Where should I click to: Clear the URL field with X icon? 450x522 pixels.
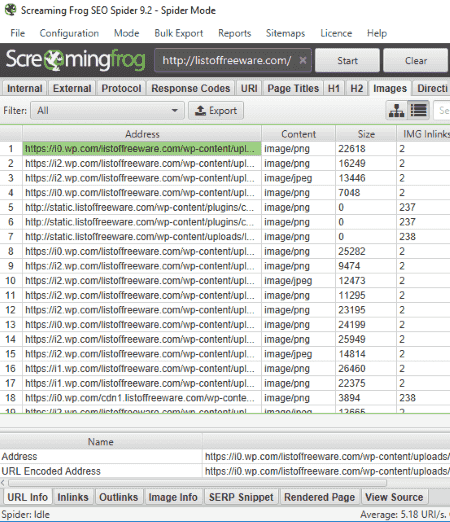[x=303, y=60]
